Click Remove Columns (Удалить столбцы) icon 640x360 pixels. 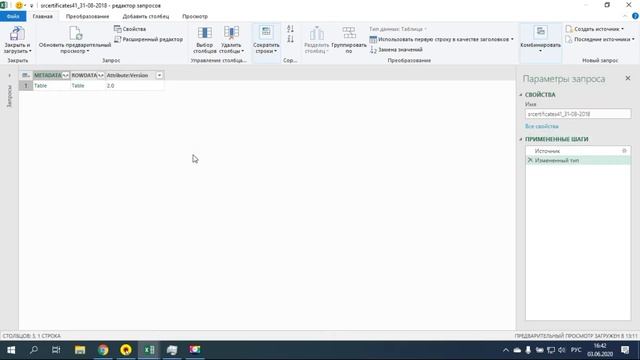[231, 33]
